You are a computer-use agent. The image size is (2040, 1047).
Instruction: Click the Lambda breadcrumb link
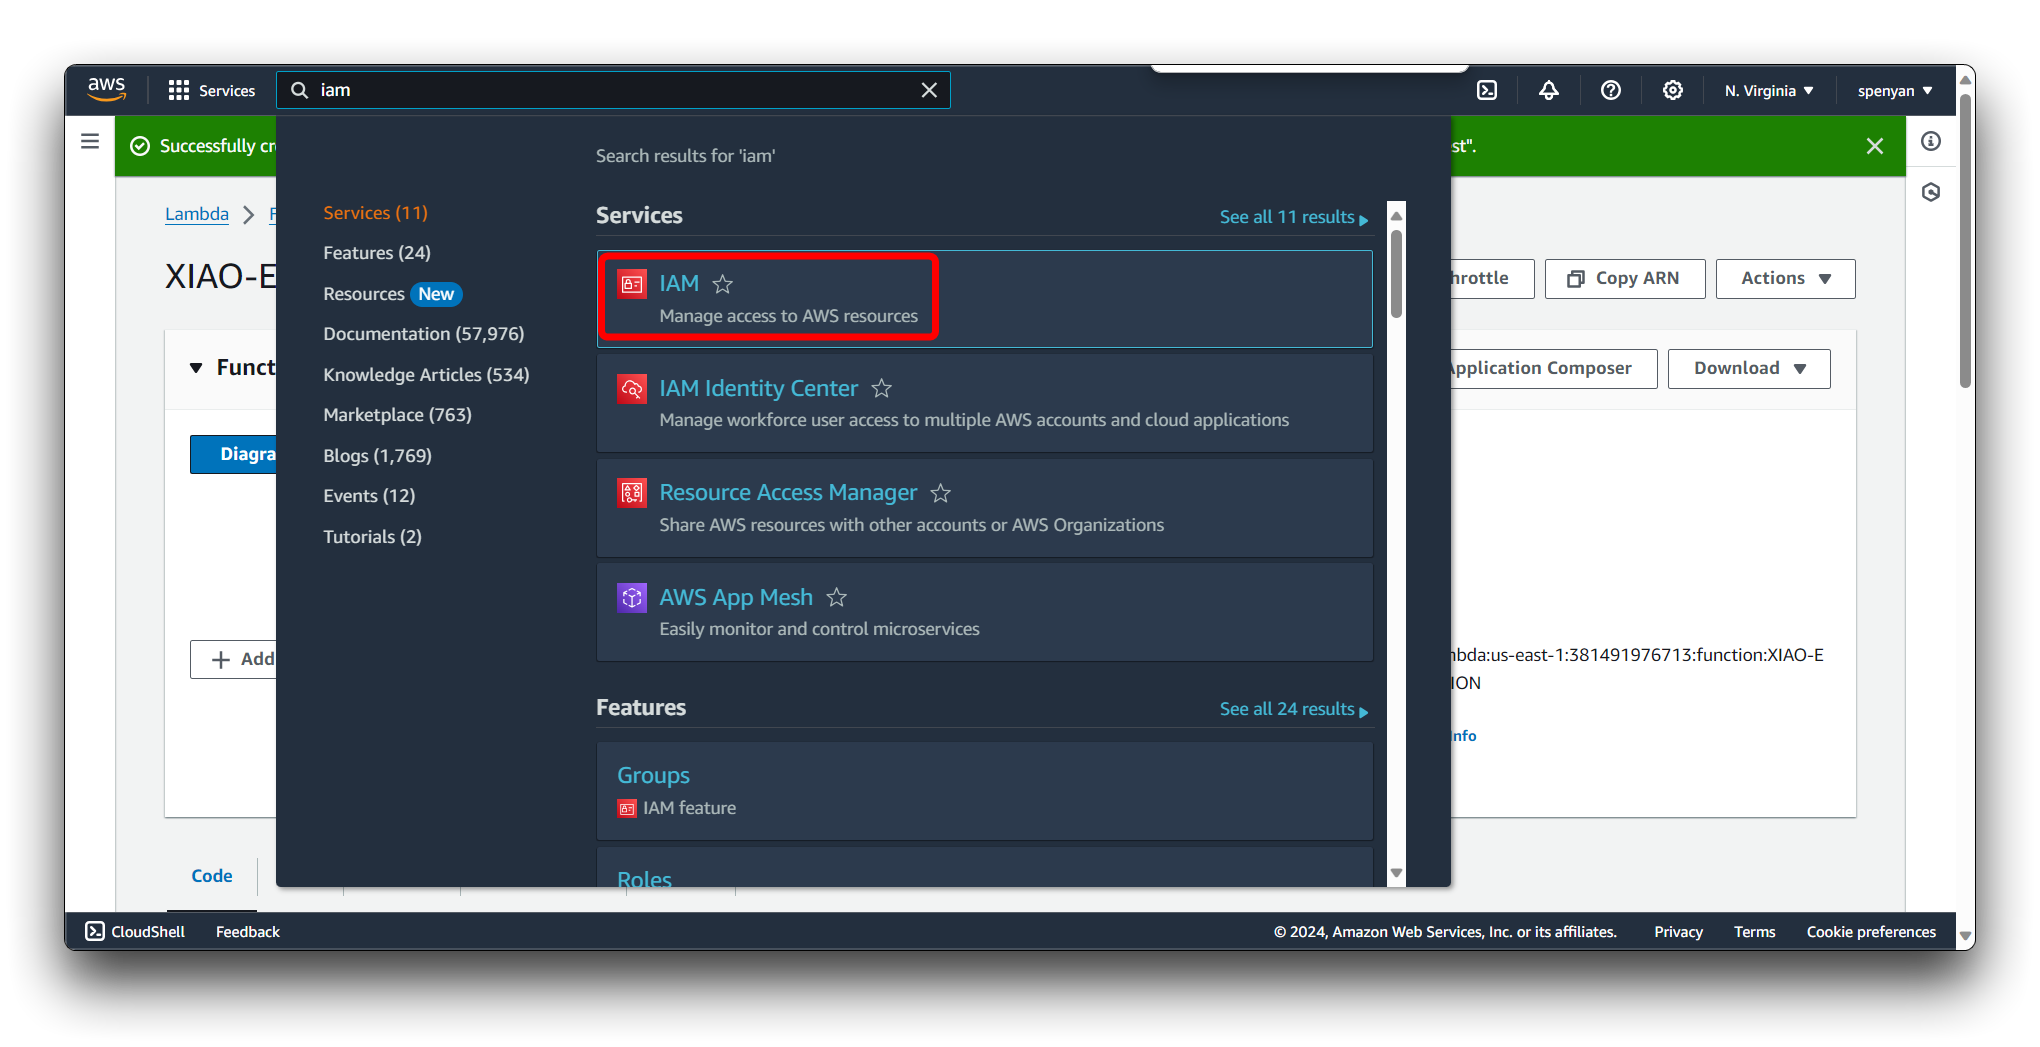197,214
